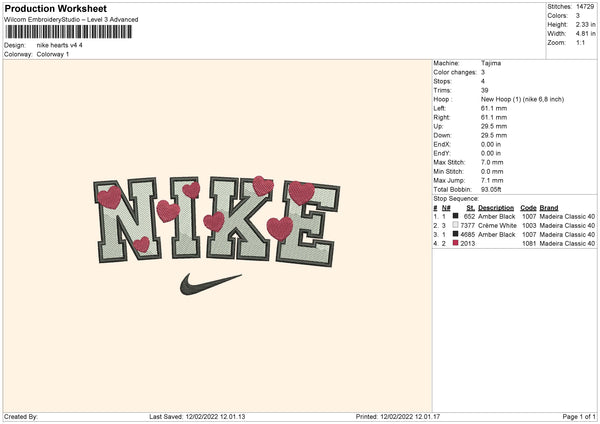Click the Height value 2.33 in
This screenshot has height=424, width=600.
click(x=585, y=24)
